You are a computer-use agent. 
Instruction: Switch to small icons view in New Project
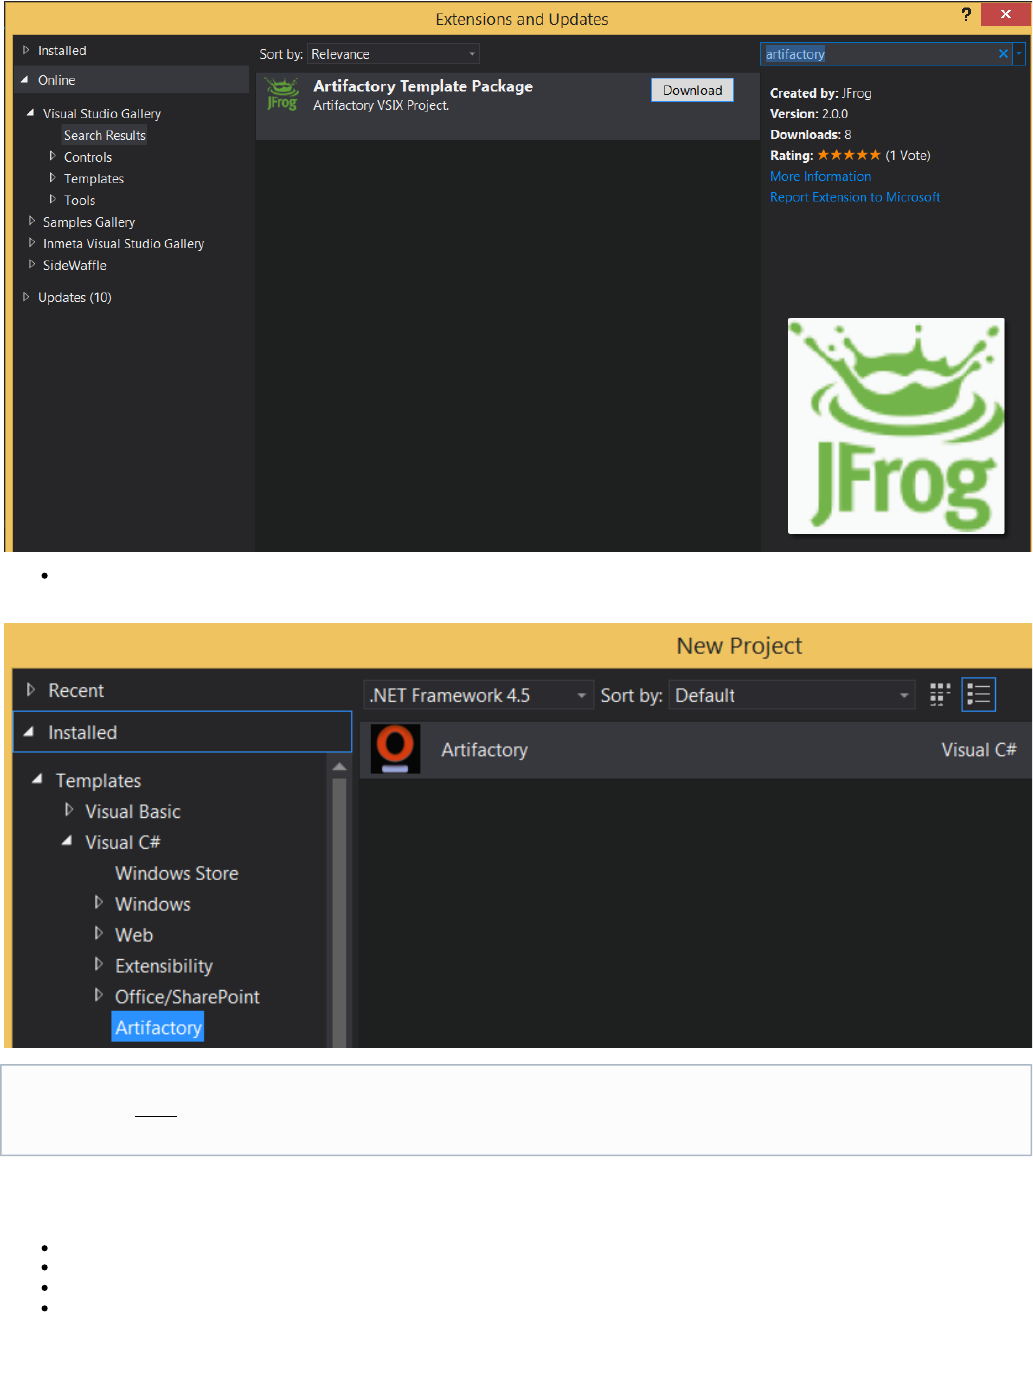click(x=940, y=695)
